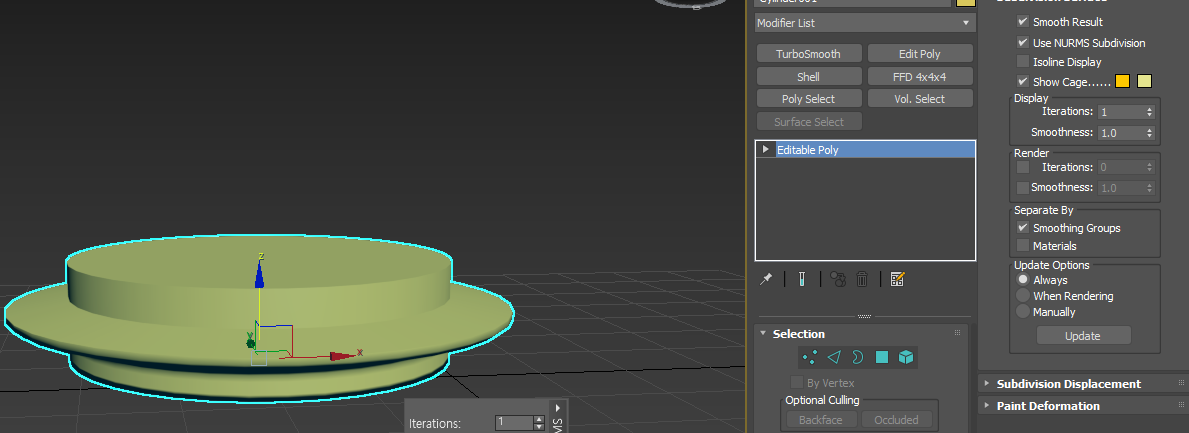Viewport: 1189px width, 433px height.
Task: Select Vertex sub-object level icon
Action: [810, 357]
